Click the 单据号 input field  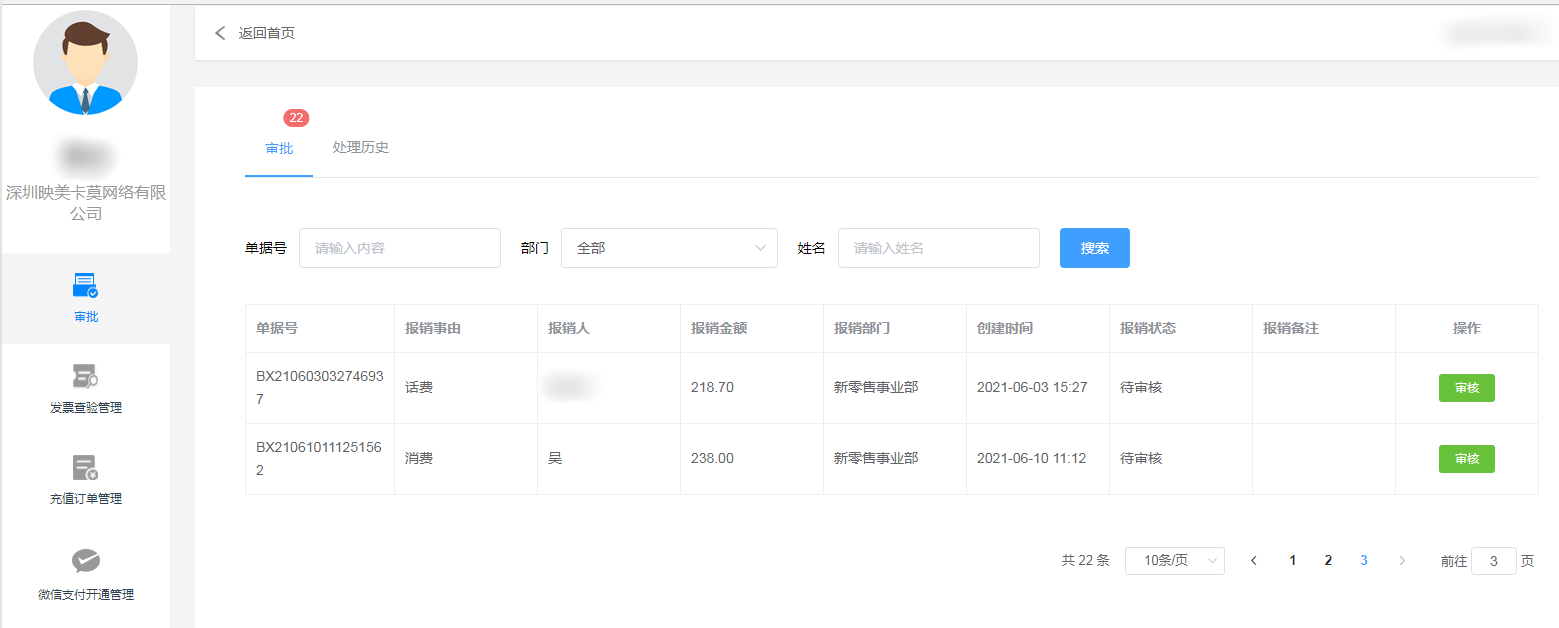[399, 248]
